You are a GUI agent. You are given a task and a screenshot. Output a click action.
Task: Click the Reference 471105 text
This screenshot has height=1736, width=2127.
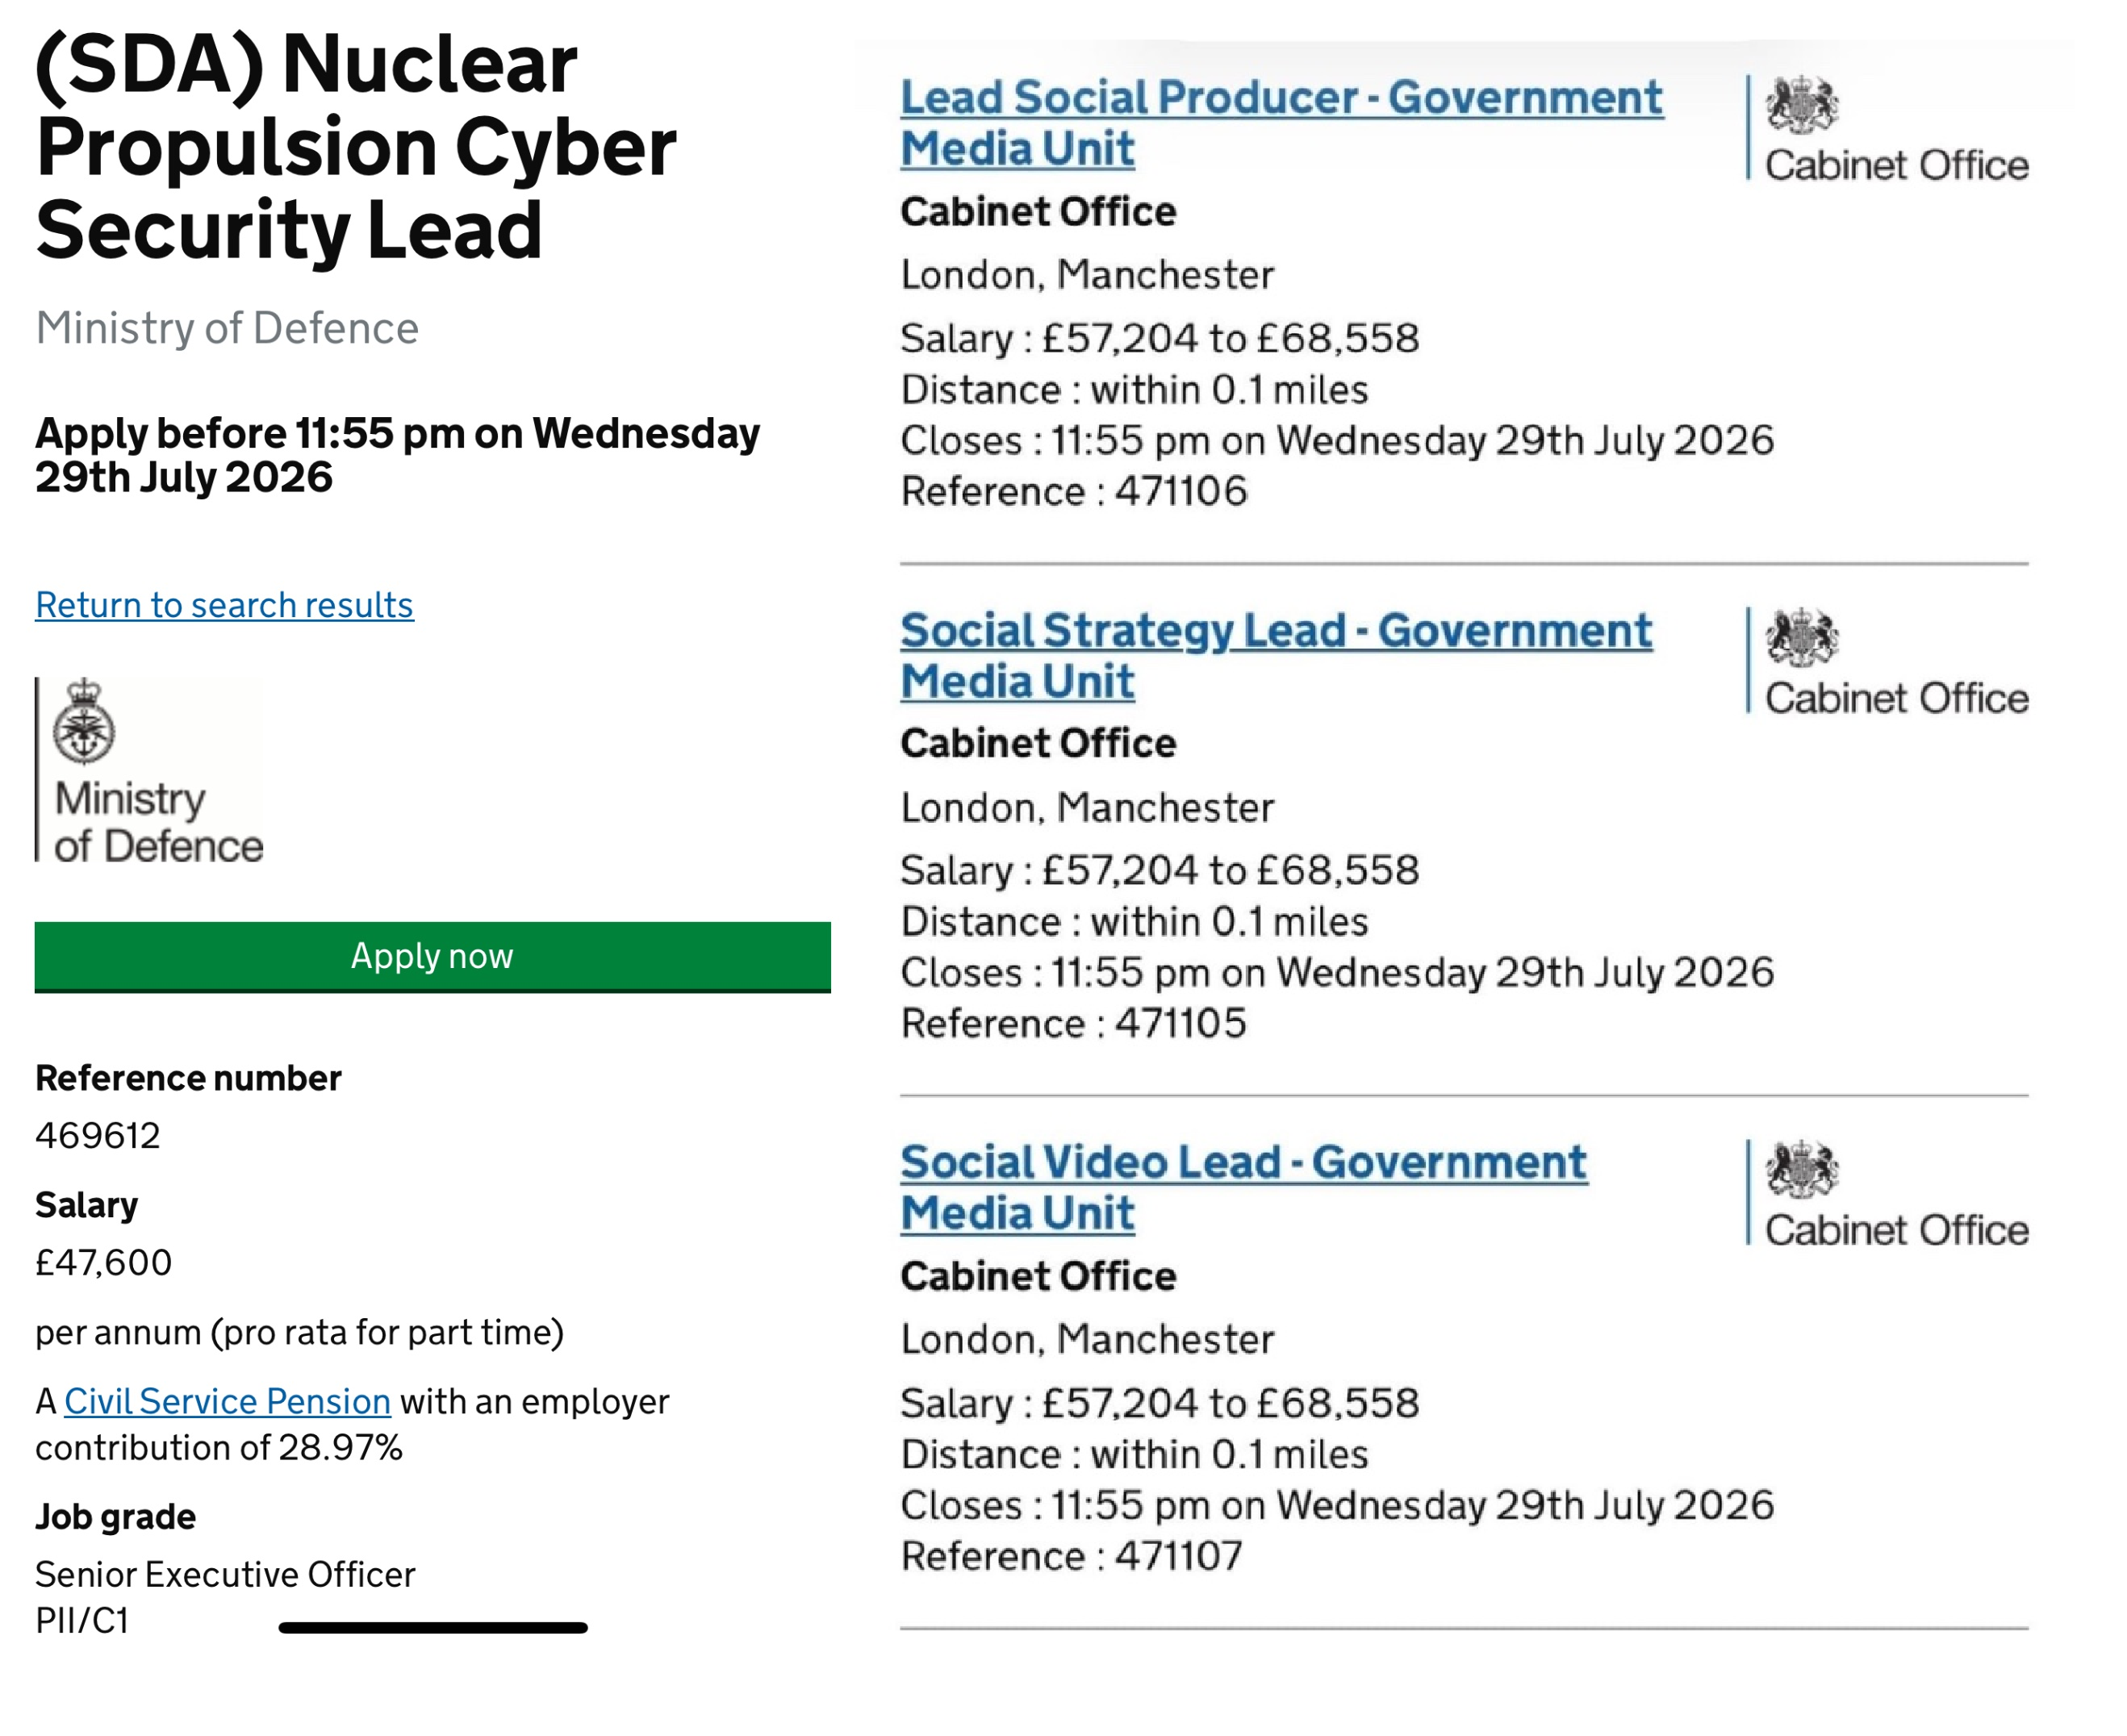(1074, 1023)
